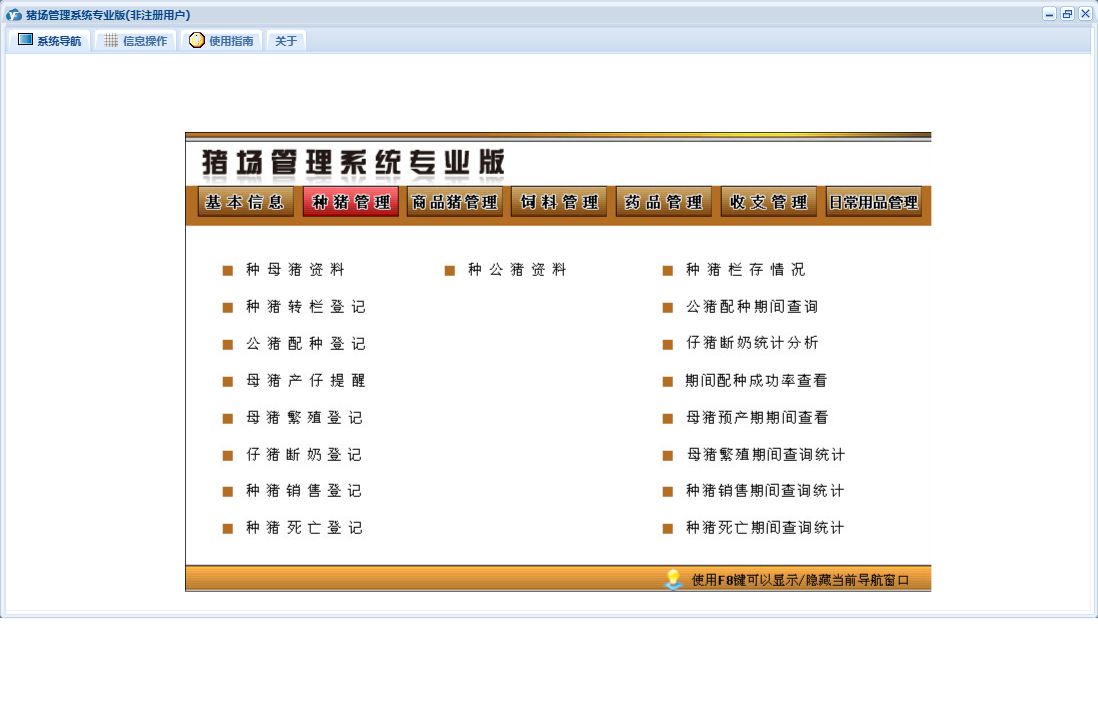1098x716 pixels.
Task: Open 公猪配种期间查询
Action: (751, 307)
